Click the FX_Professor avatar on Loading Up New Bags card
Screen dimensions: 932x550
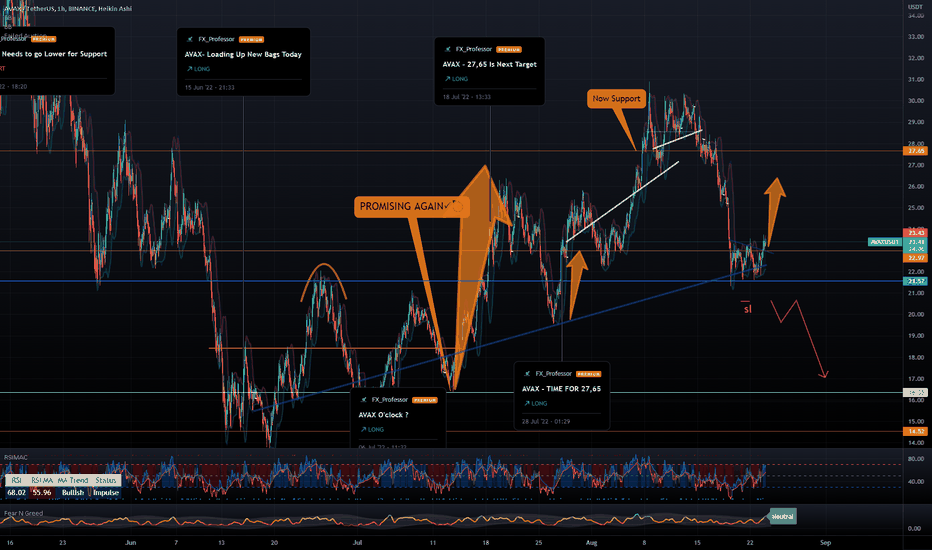[x=190, y=39]
